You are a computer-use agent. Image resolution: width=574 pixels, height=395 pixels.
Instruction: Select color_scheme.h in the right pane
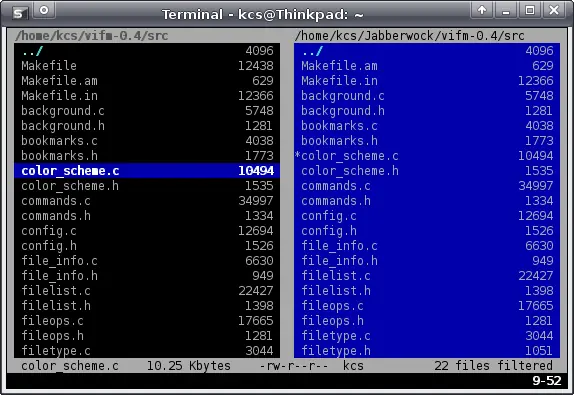427,171
